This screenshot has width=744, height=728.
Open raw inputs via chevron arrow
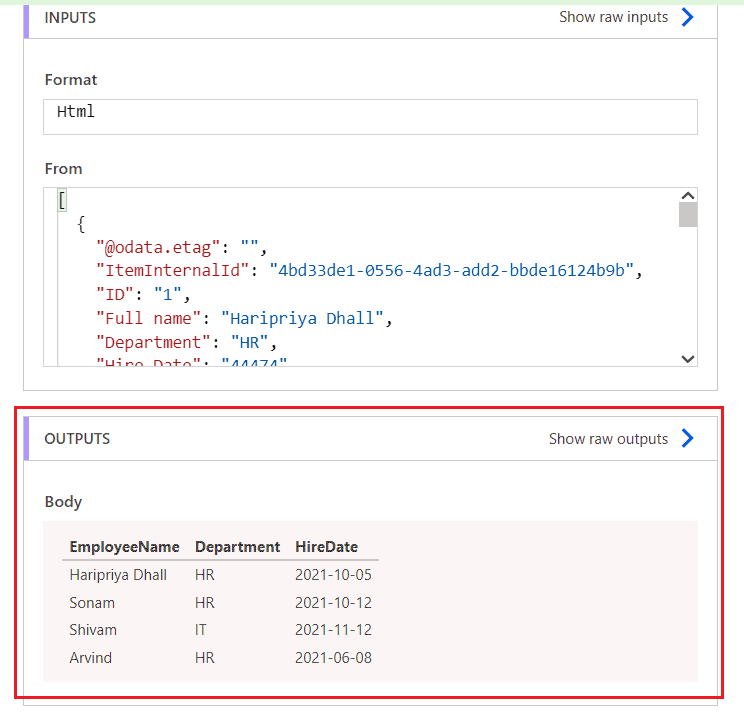687,17
